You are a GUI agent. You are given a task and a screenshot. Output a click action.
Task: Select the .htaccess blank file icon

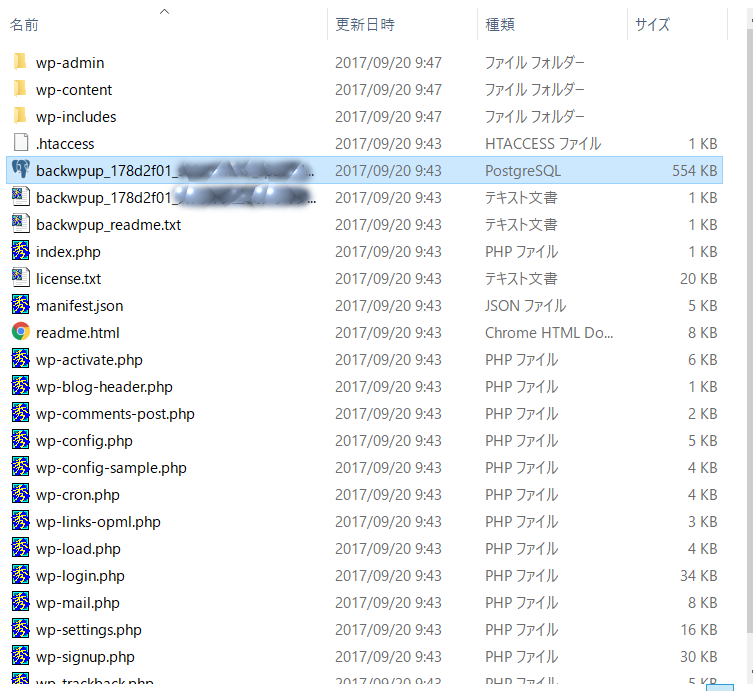pyautogui.click(x=21, y=144)
